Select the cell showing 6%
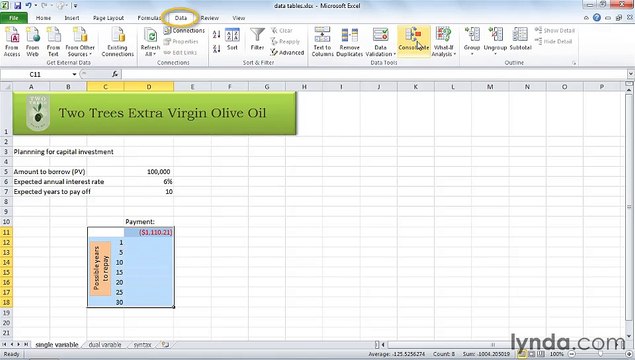Screen dimensions: 635x360 pyautogui.click(x=149, y=182)
